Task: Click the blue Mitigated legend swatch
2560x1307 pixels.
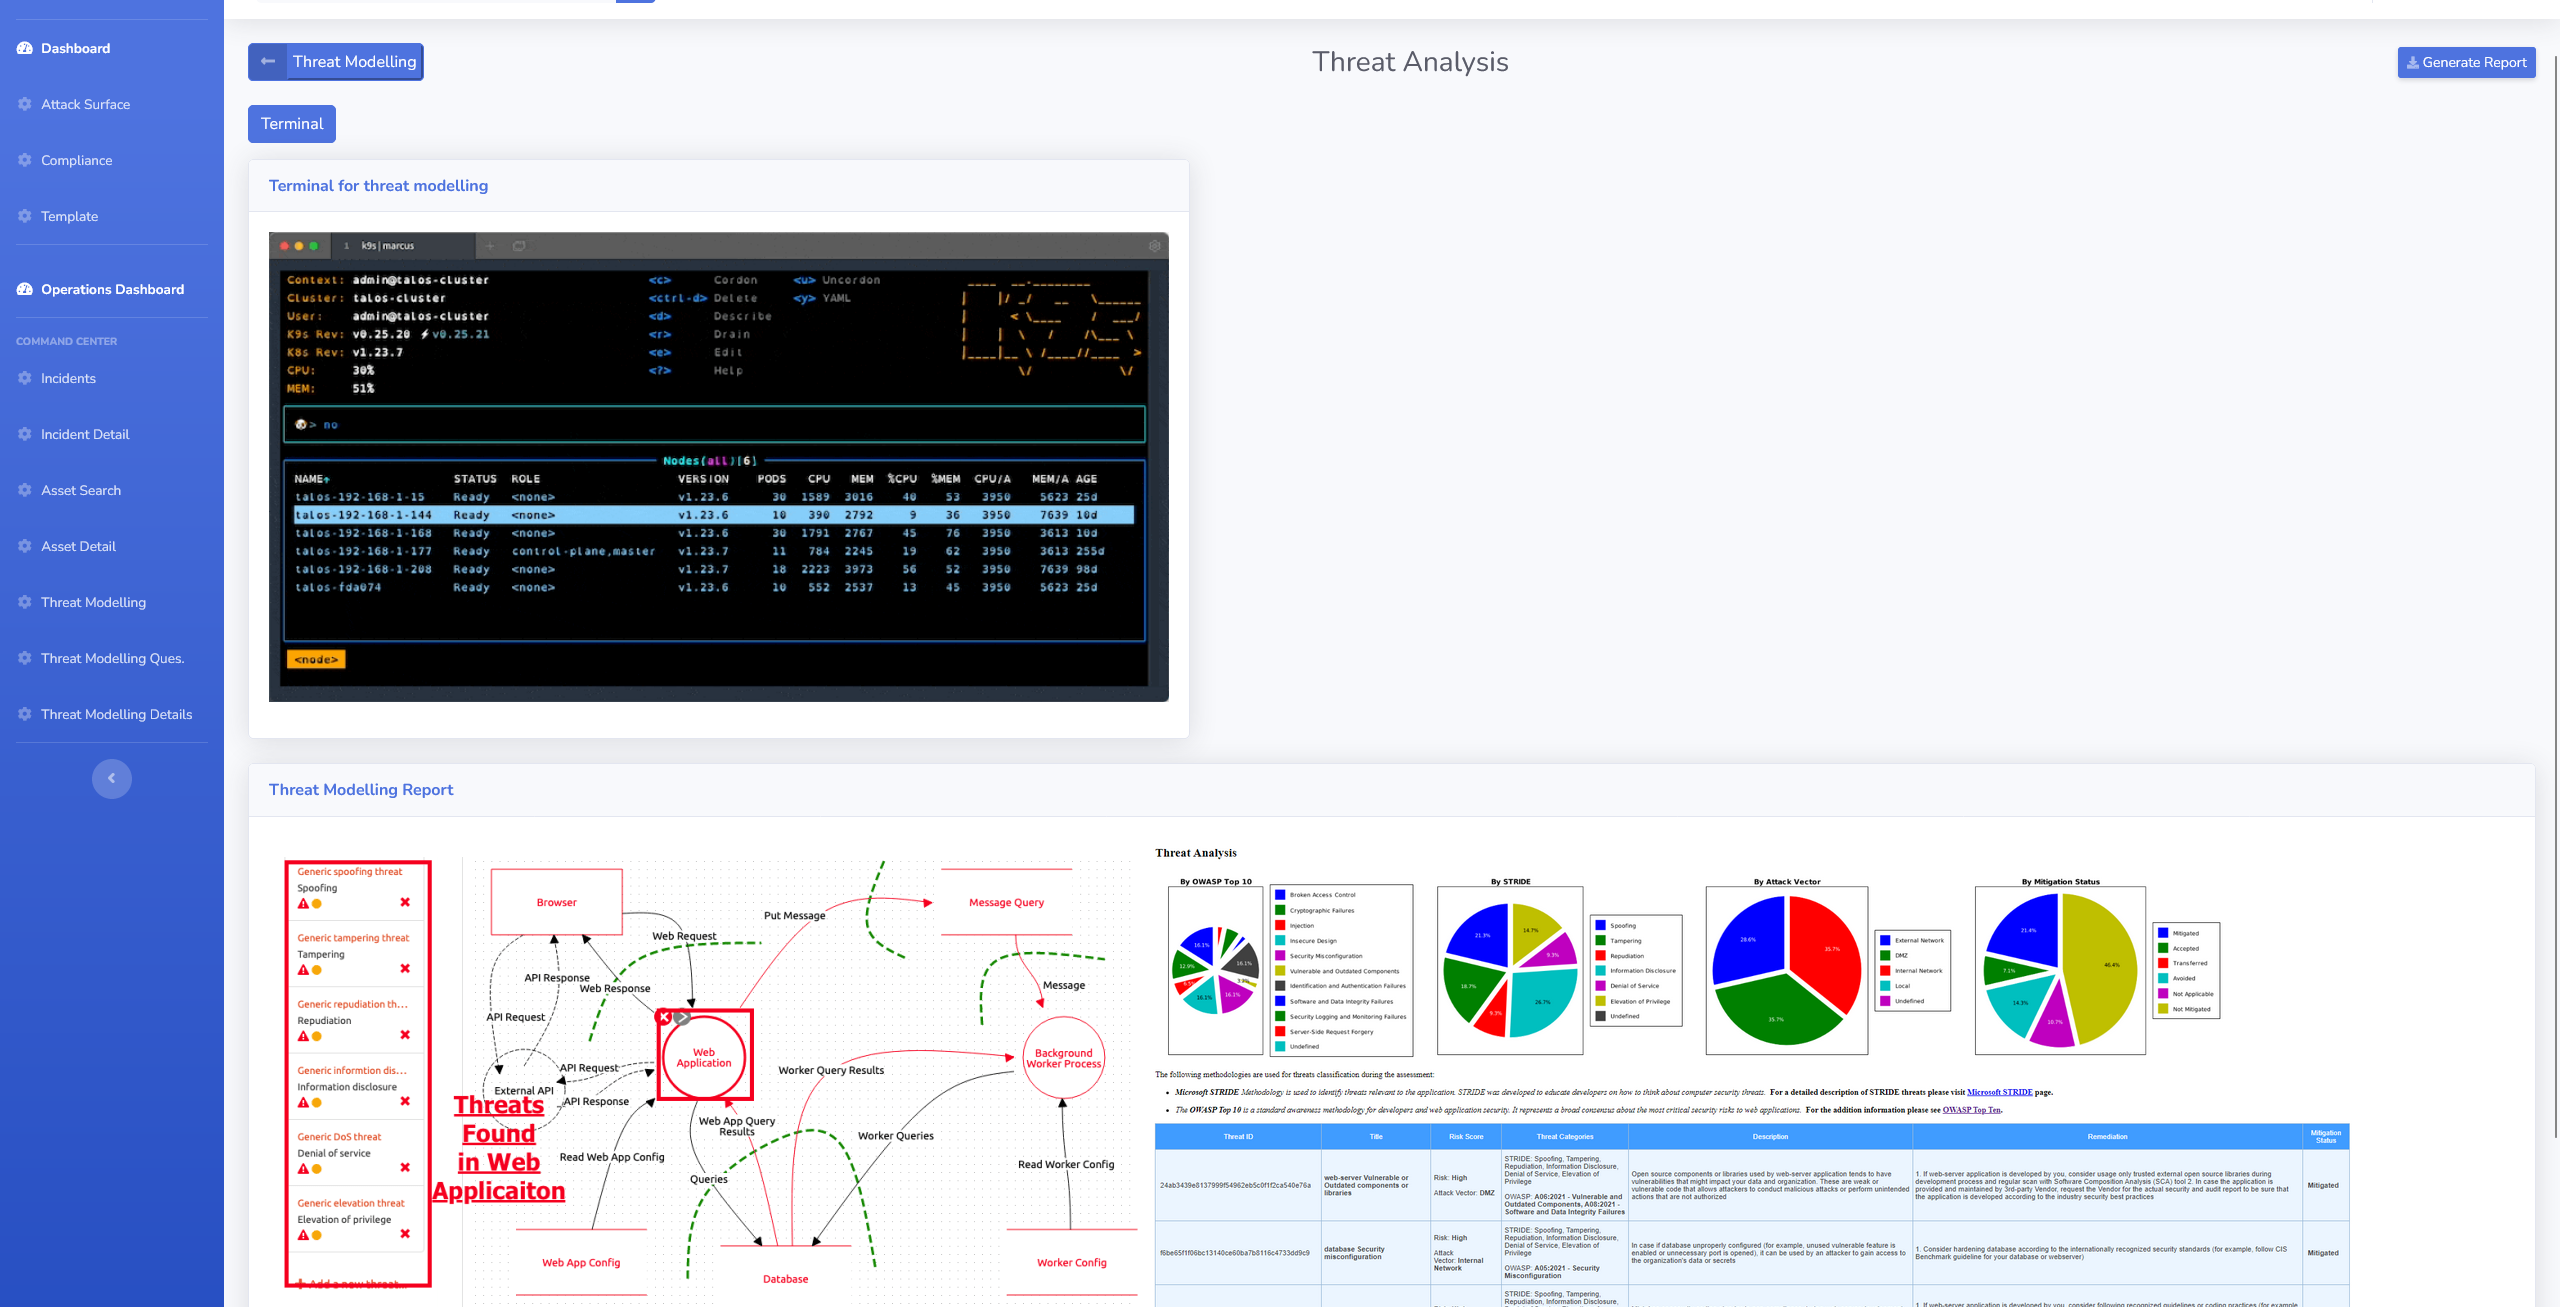Action: point(2163,933)
